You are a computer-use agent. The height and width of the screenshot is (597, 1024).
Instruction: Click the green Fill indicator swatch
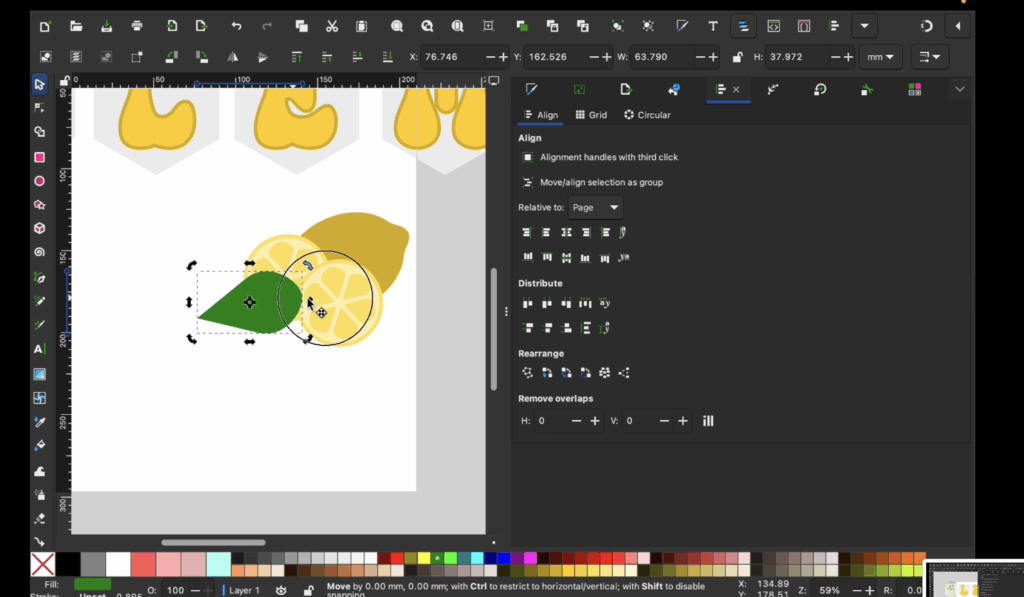click(x=92, y=584)
